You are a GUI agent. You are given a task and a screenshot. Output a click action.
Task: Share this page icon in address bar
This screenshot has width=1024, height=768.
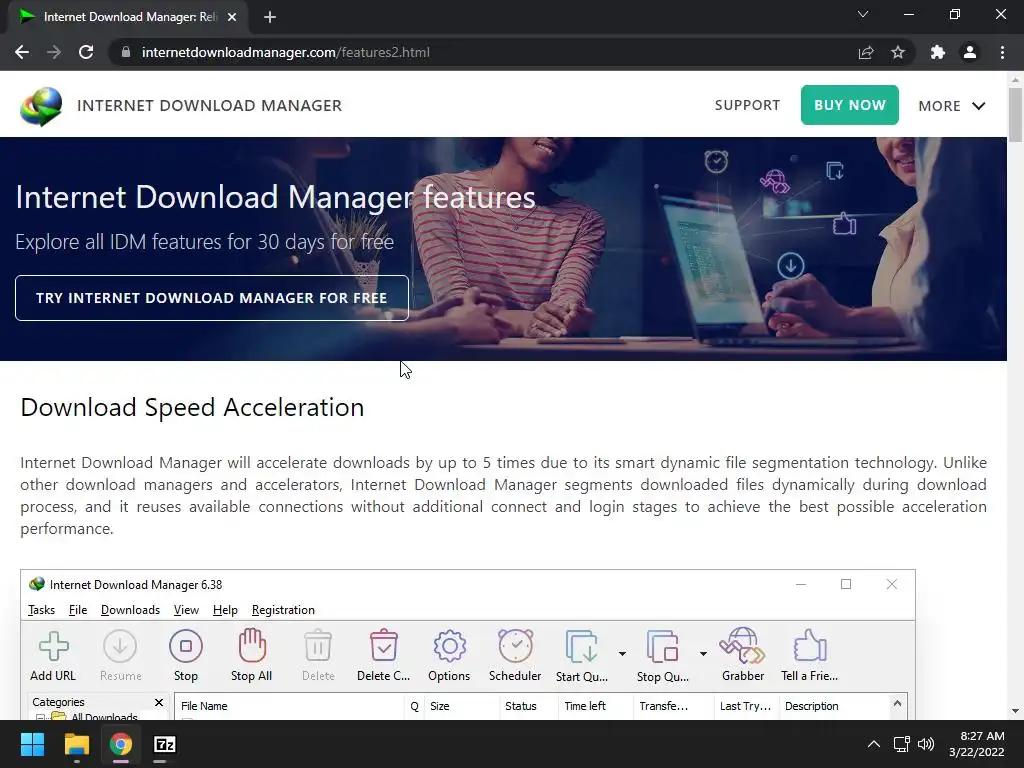click(866, 52)
